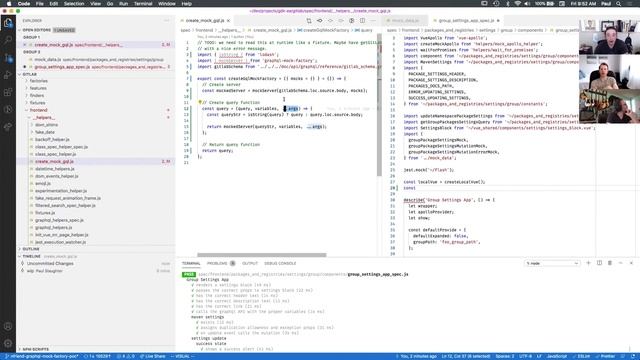Viewport: 640px width, 360px height.
Task: Expand the NPM Scripts section
Action: coord(36,349)
